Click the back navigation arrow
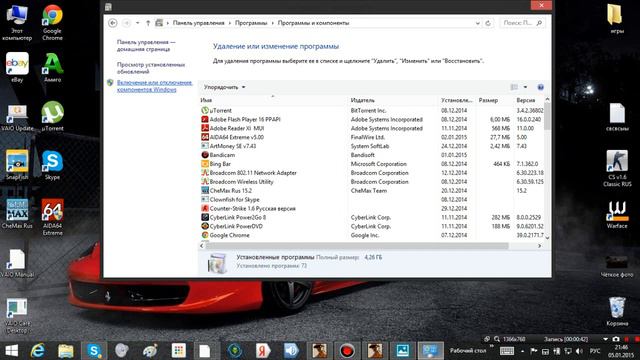This screenshot has width=640, height=360. pyautogui.click(x=113, y=23)
